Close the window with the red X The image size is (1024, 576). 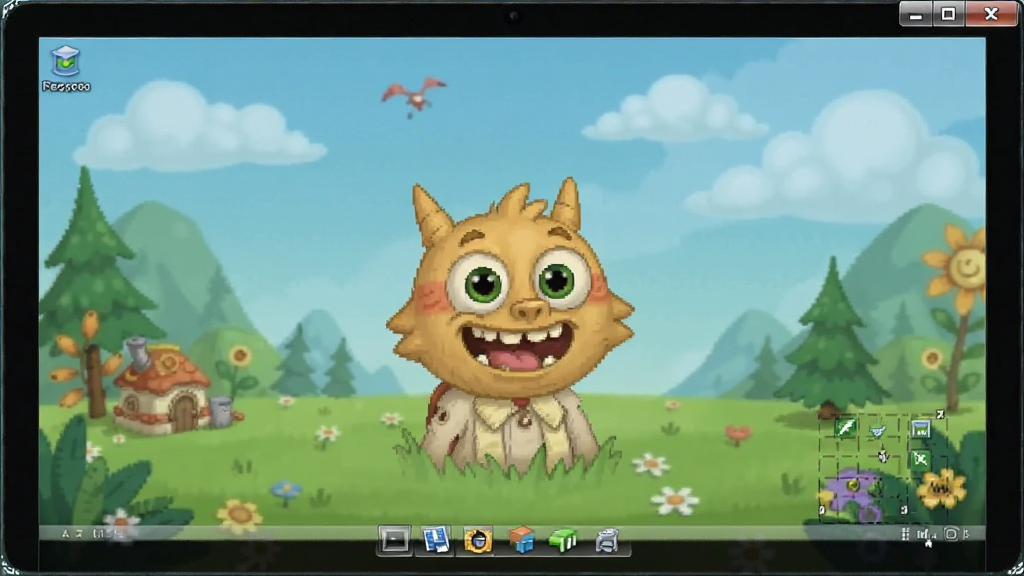click(991, 14)
